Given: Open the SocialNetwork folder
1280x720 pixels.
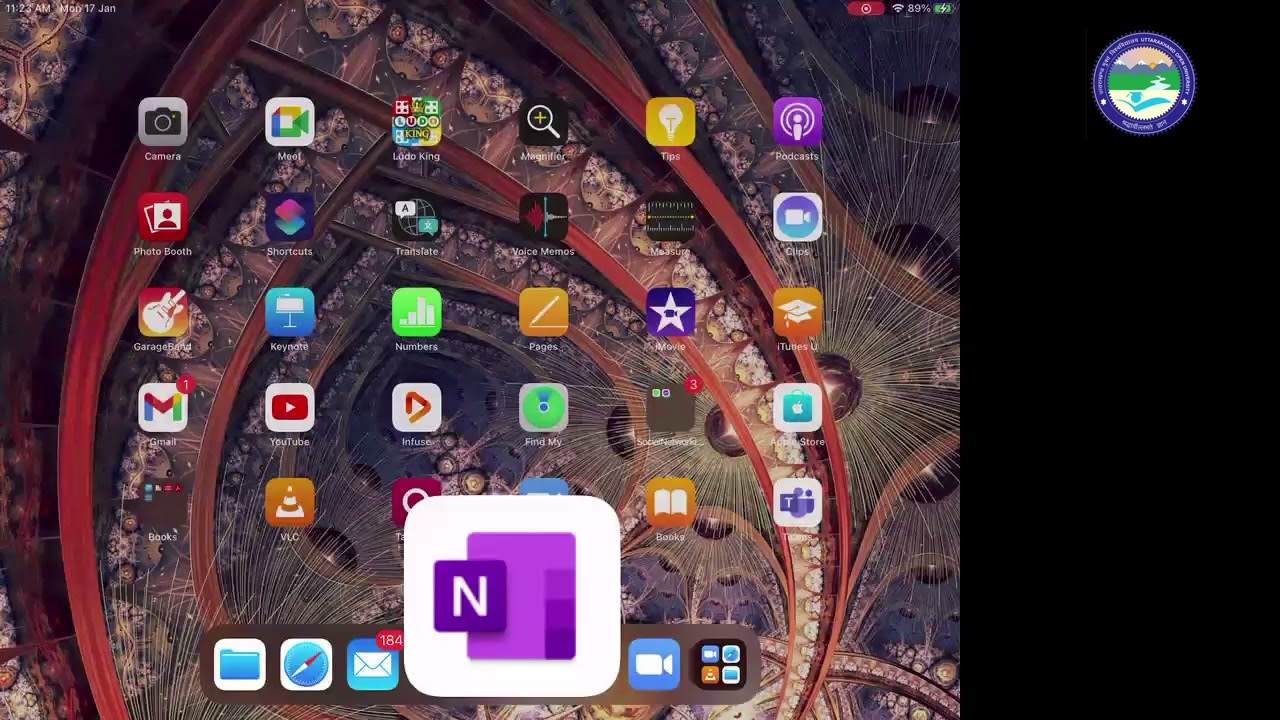Looking at the screenshot, I should (671, 407).
